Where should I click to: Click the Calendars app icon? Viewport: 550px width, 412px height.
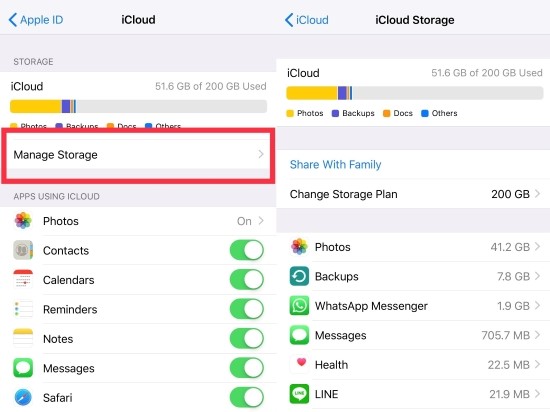tap(23, 279)
